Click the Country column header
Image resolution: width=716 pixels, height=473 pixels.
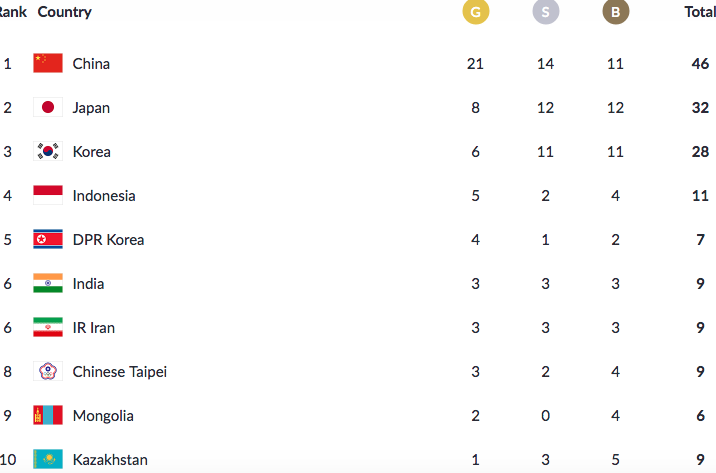64,12
